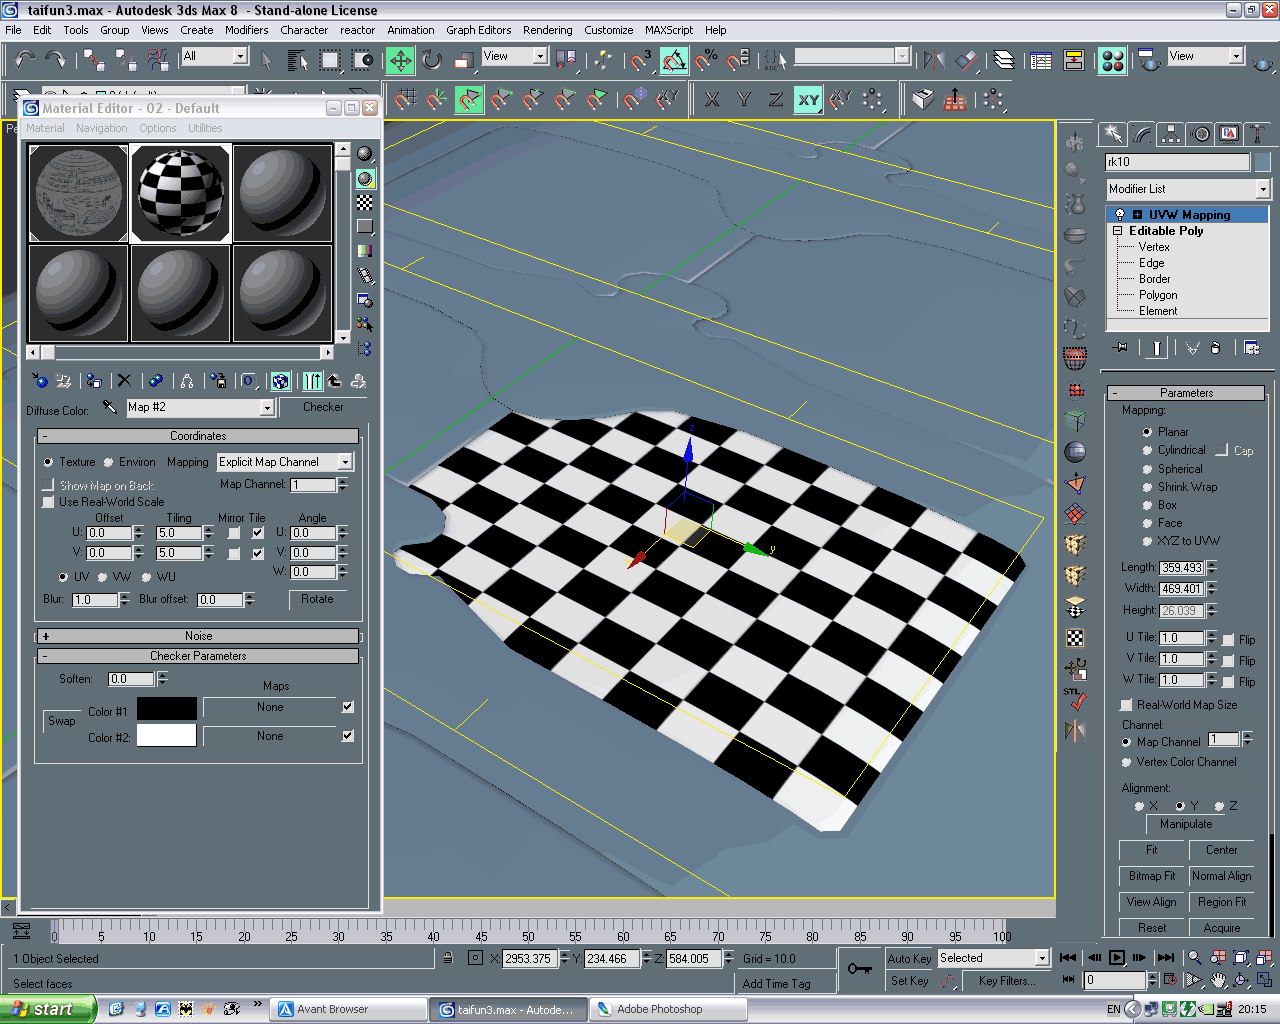Click the Rotate button in Coordinates

point(317,599)
